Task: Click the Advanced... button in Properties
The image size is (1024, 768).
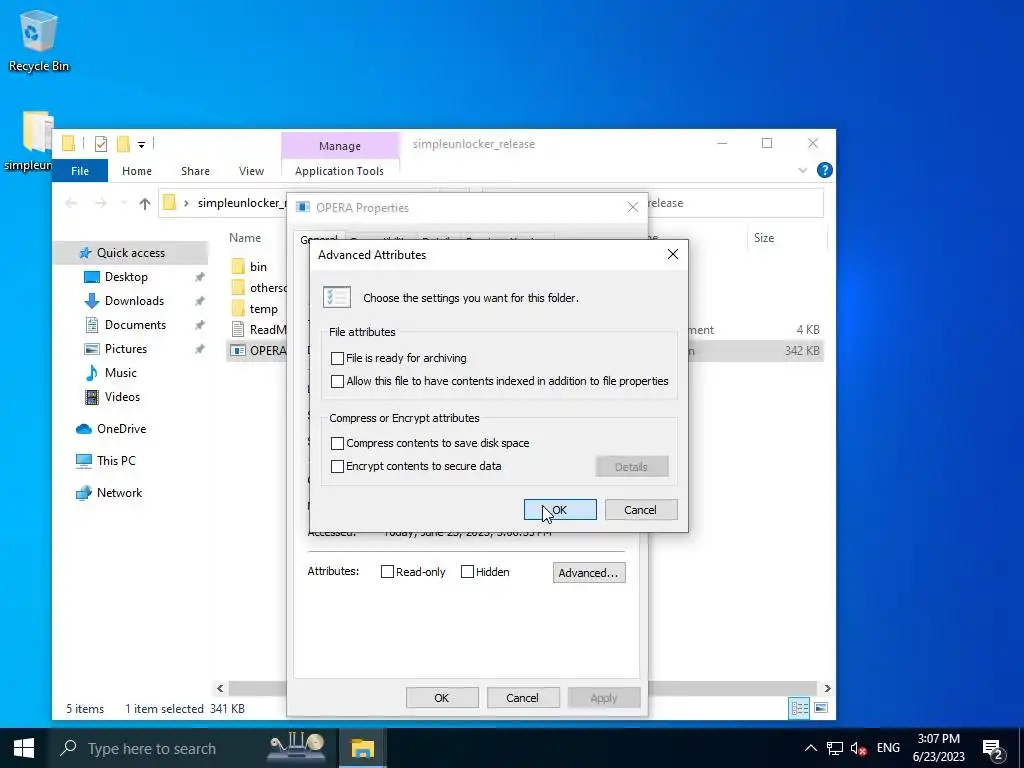Action: coord(588,573)
